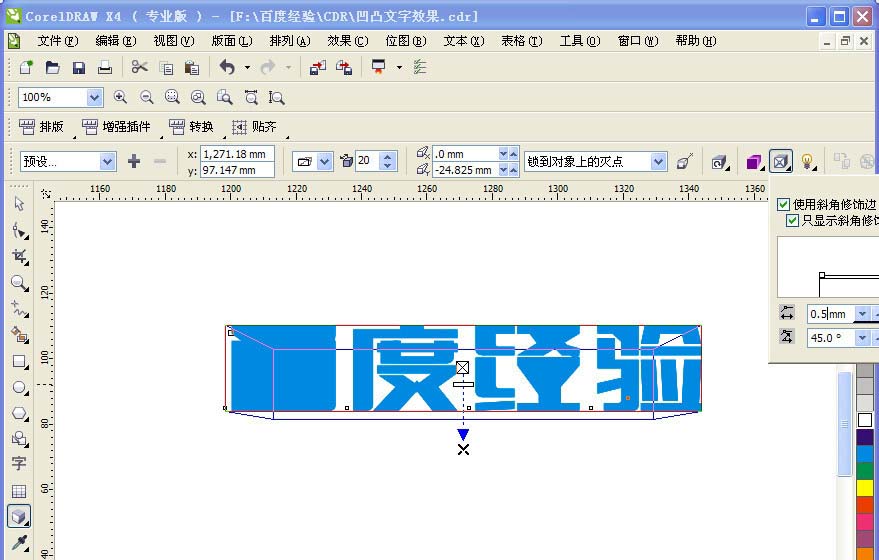
Task: Open extrusion color options
Action: tap(754, 162)
